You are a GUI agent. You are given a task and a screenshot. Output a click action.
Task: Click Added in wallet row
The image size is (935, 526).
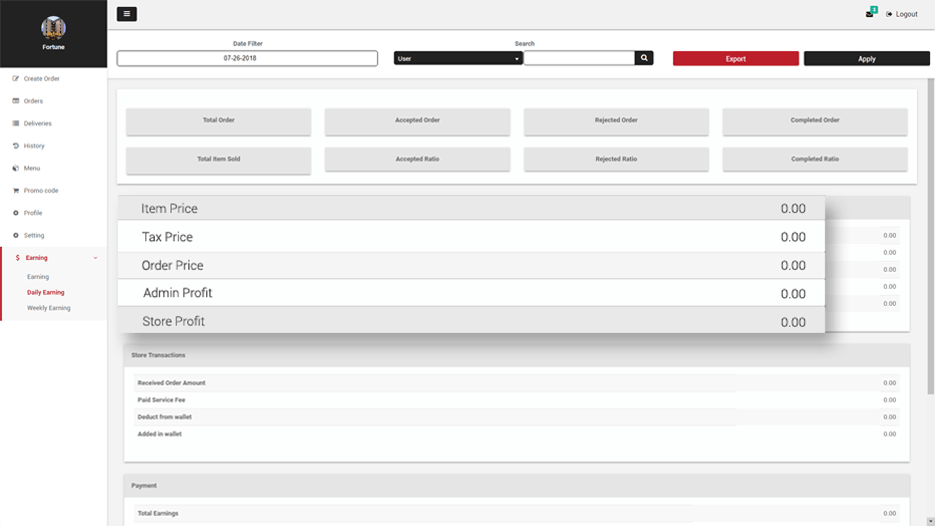click(x=516, y=434)
